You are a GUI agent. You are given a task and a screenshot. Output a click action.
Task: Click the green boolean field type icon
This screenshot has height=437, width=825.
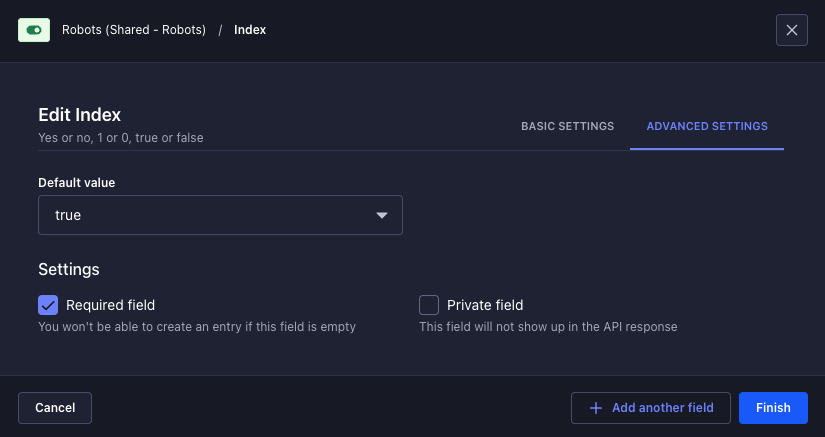pos(34,30)
